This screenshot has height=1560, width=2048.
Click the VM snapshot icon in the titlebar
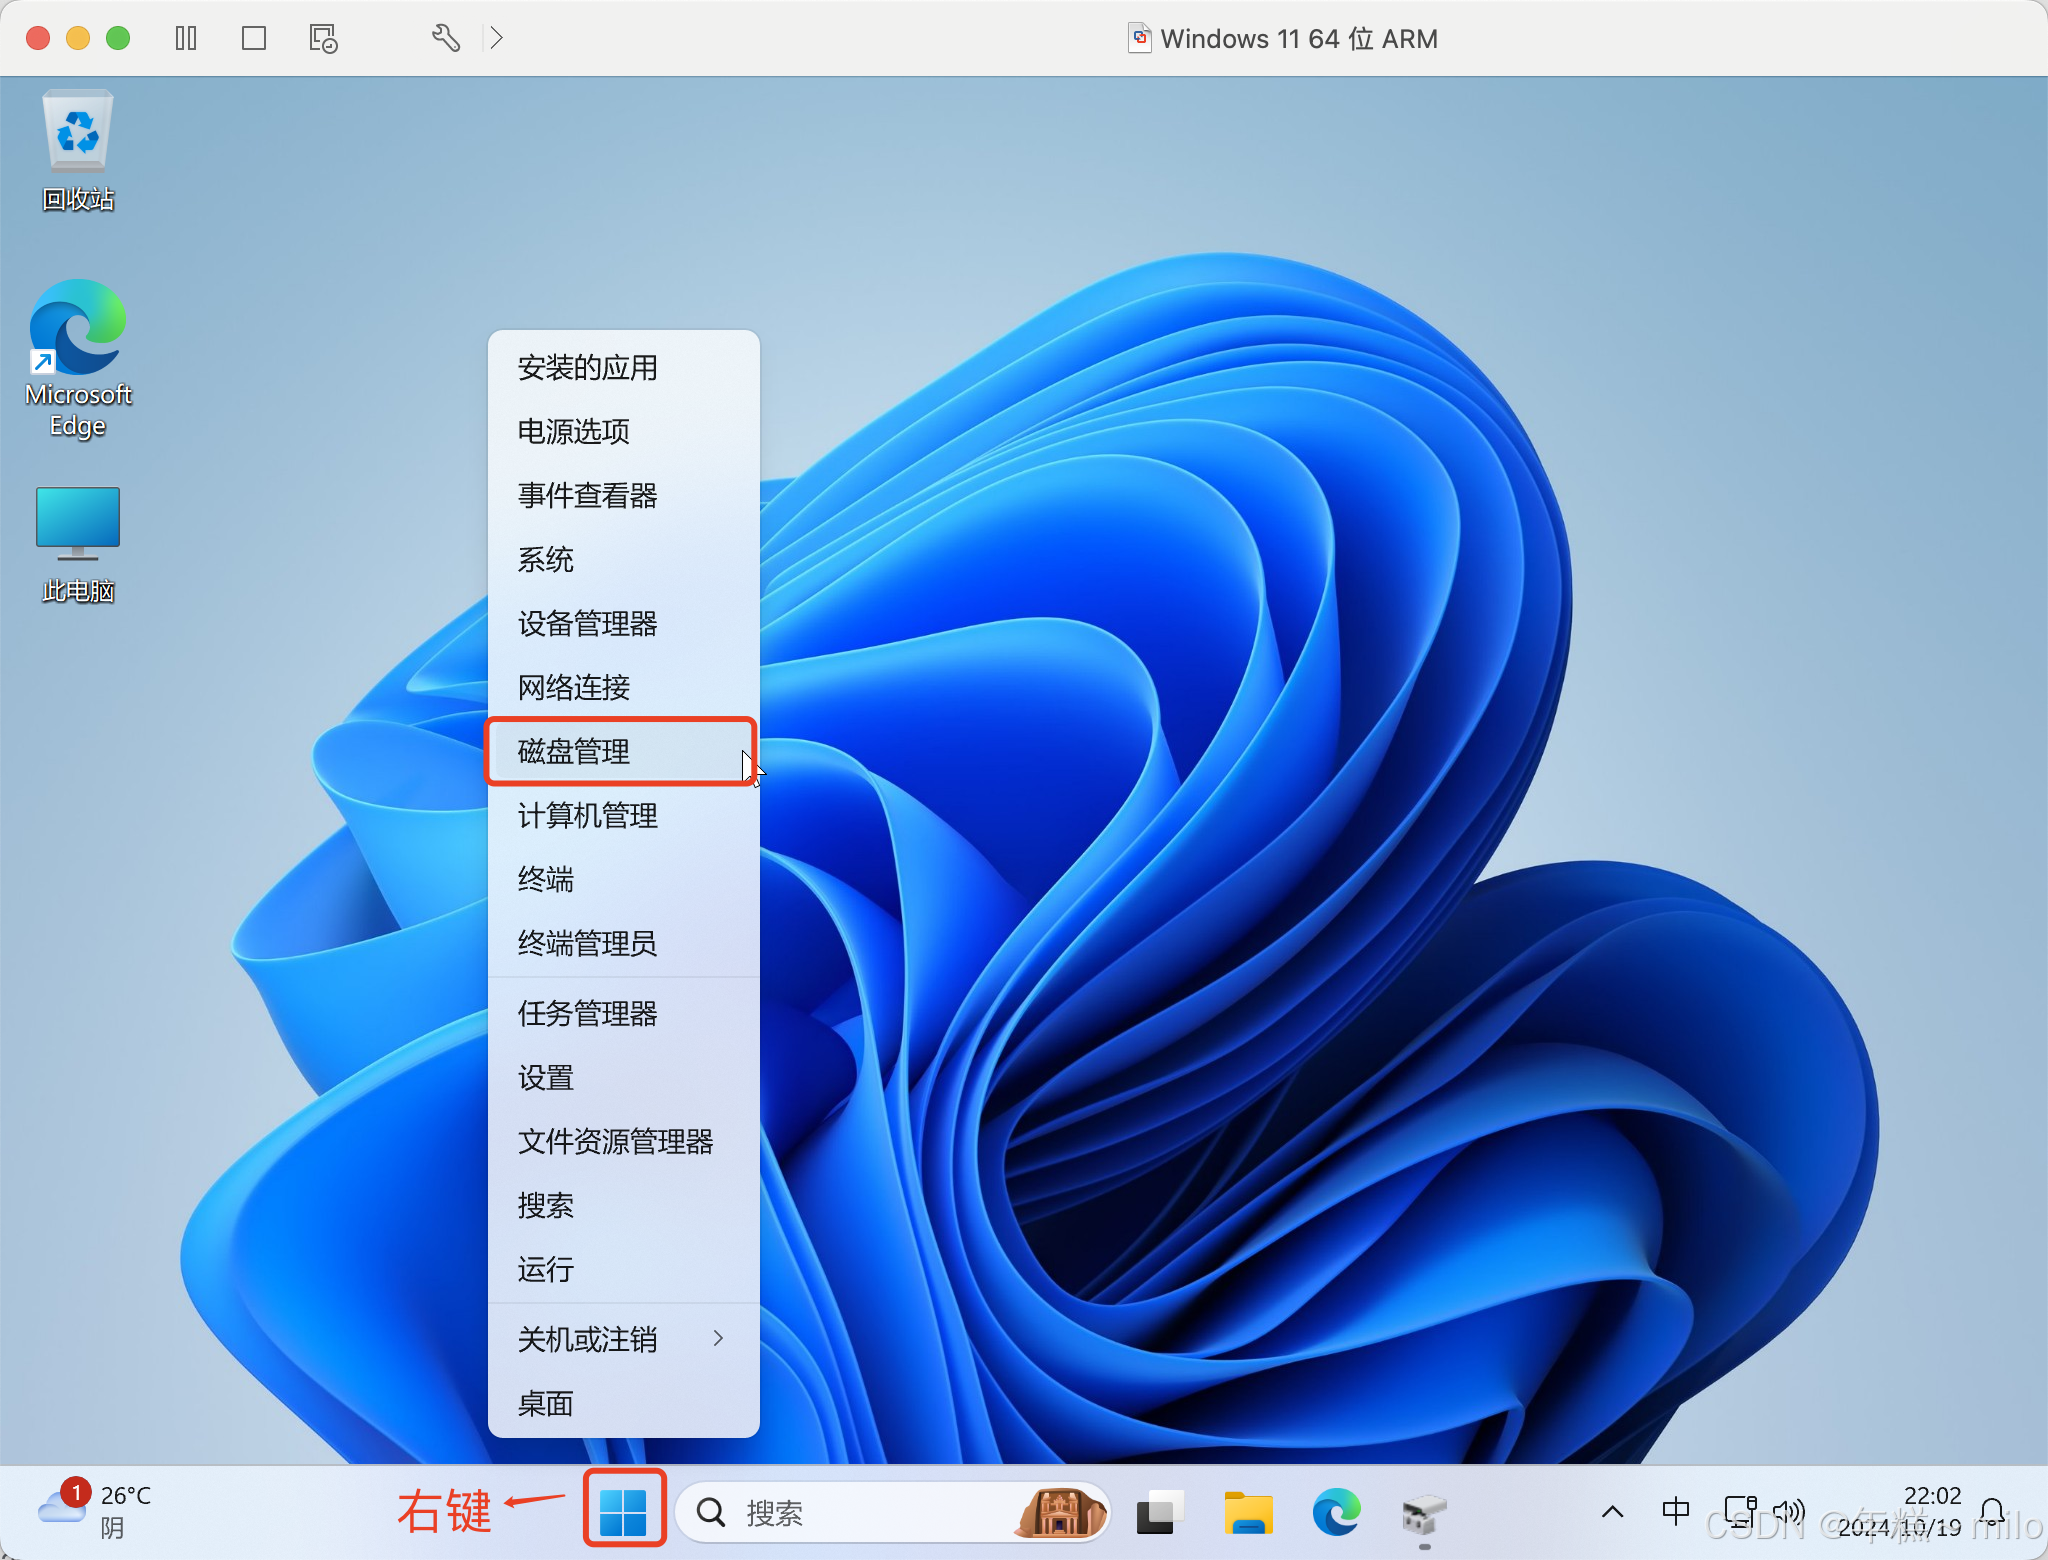[322, 39]
